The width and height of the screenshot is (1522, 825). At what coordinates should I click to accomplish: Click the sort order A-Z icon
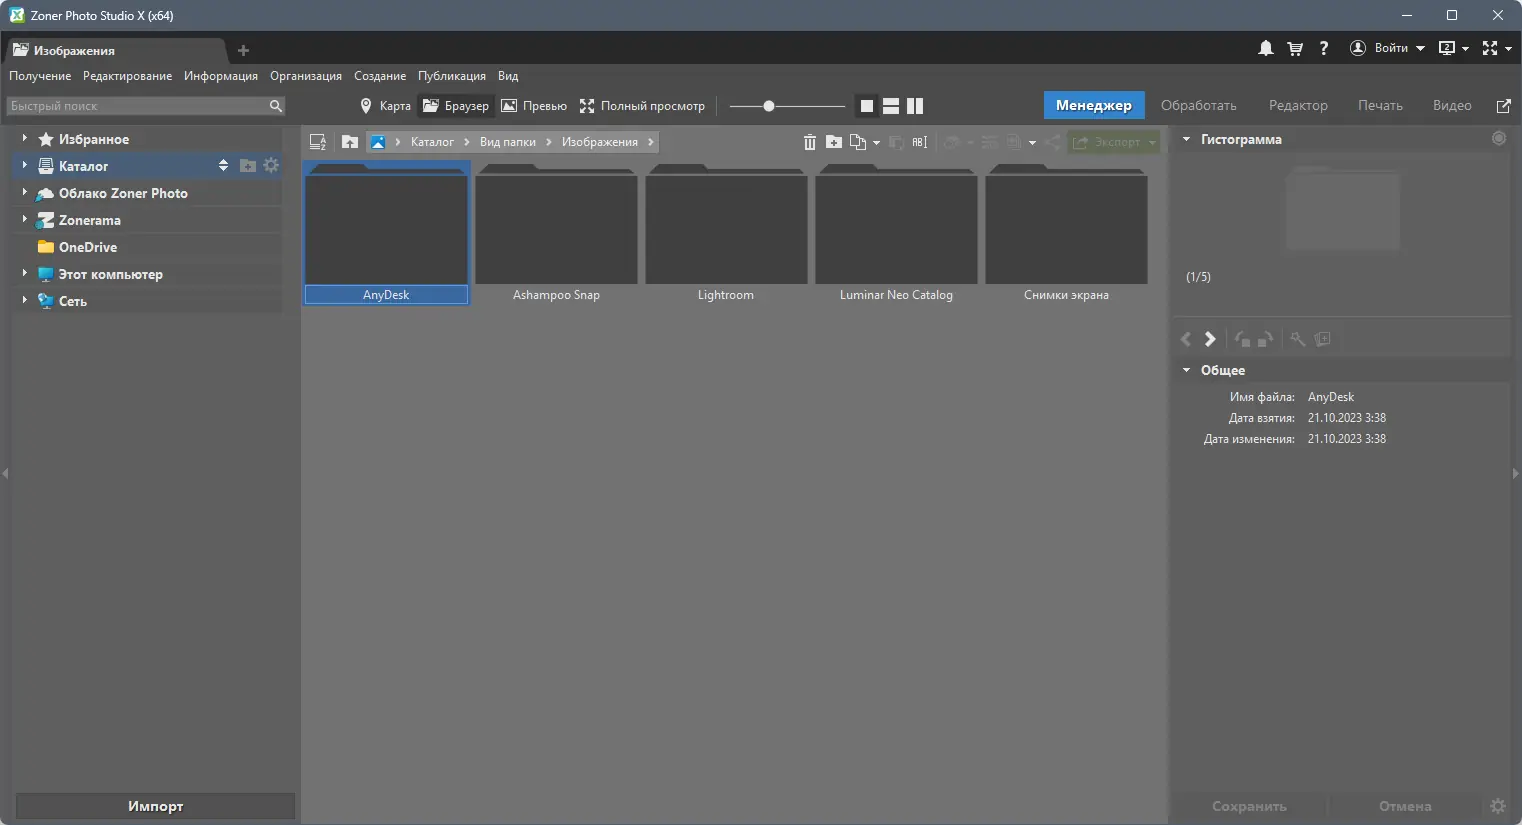(318, 142)
